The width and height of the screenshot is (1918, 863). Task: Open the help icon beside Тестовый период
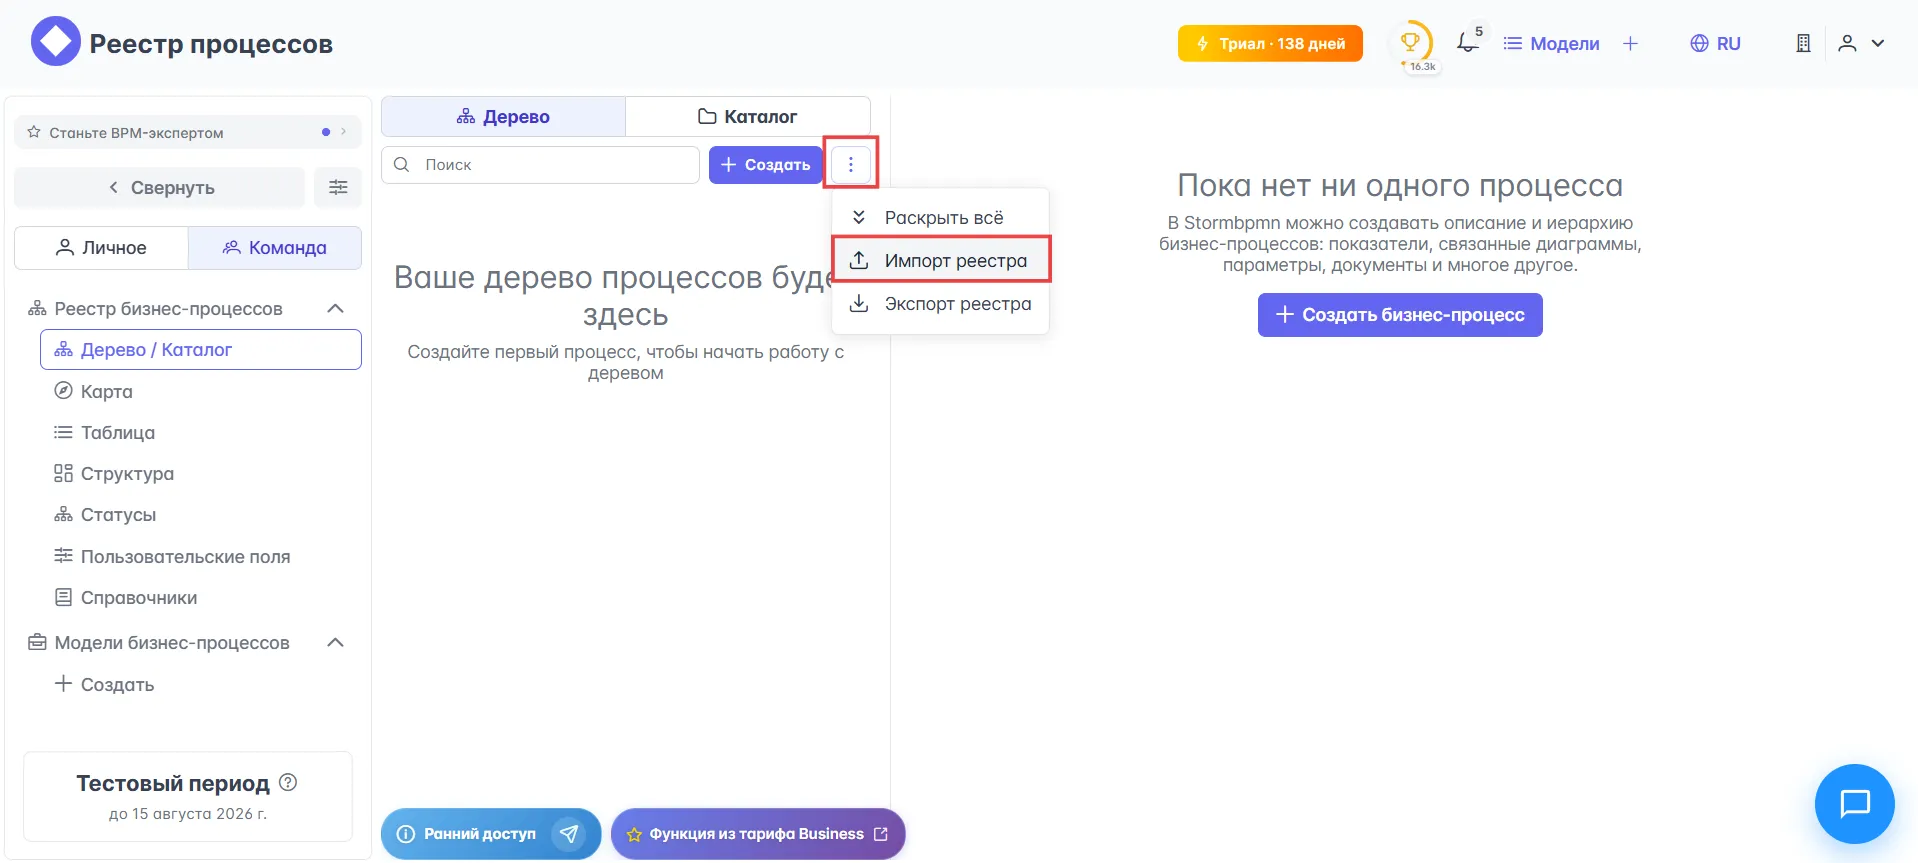click(288, 782)
